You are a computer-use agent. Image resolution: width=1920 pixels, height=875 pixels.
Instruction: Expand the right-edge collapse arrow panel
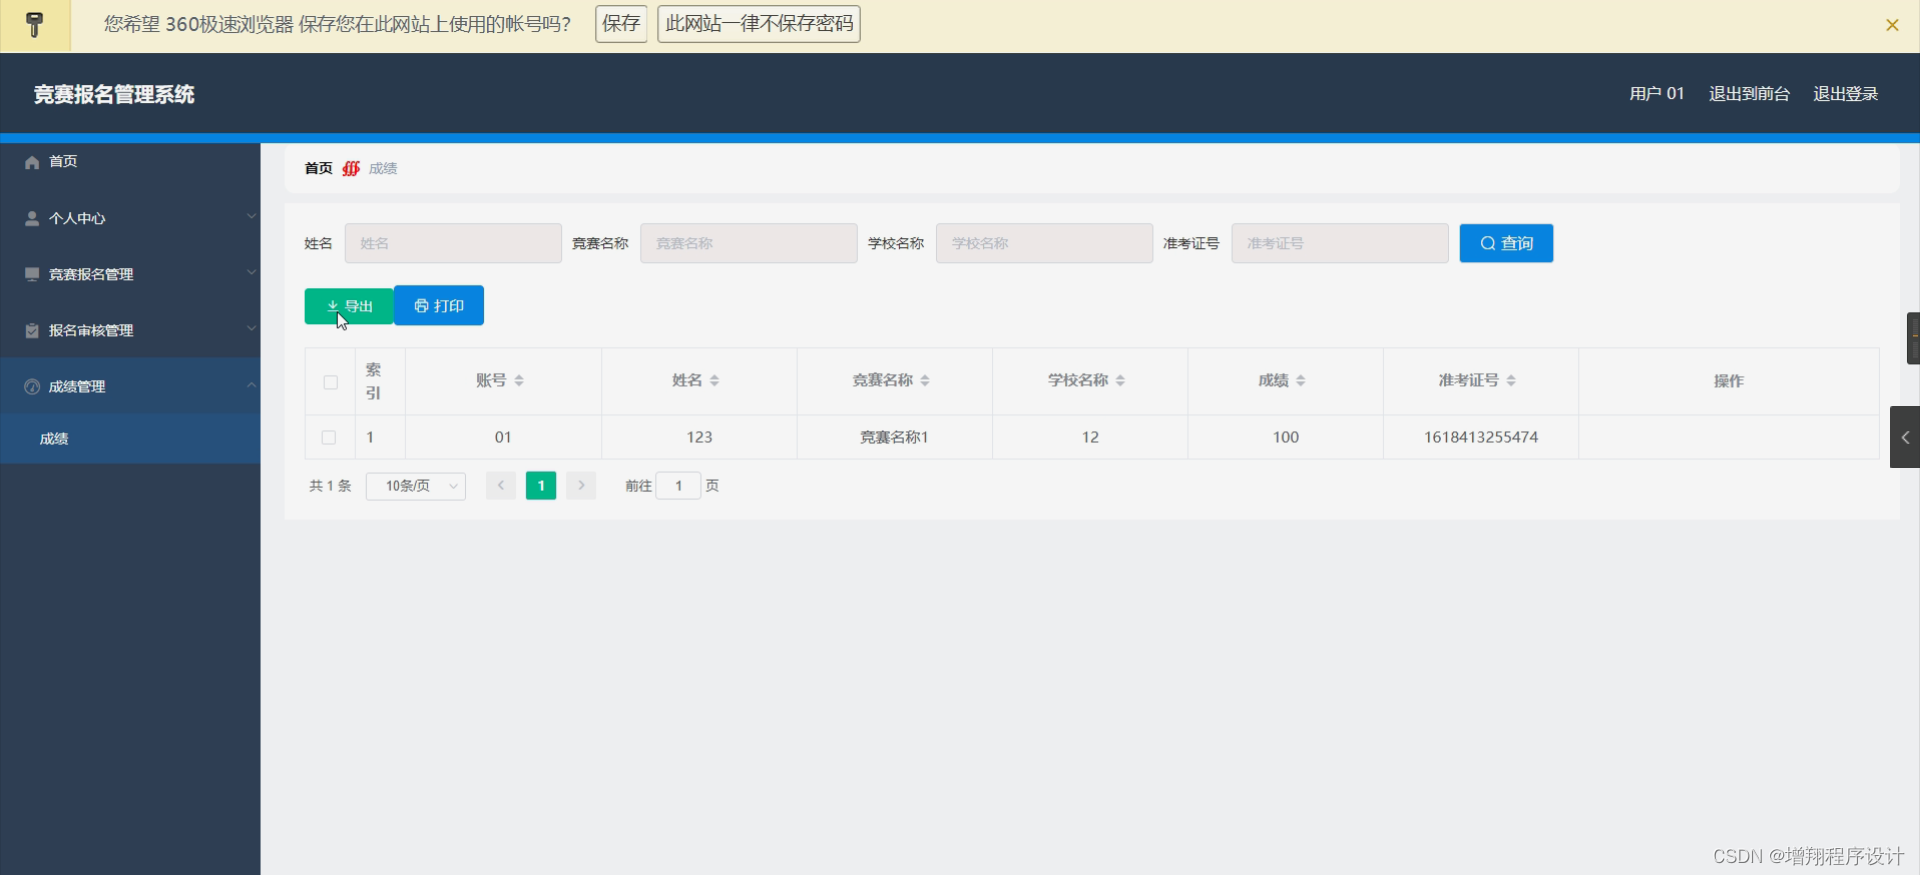click(1905, 437)
